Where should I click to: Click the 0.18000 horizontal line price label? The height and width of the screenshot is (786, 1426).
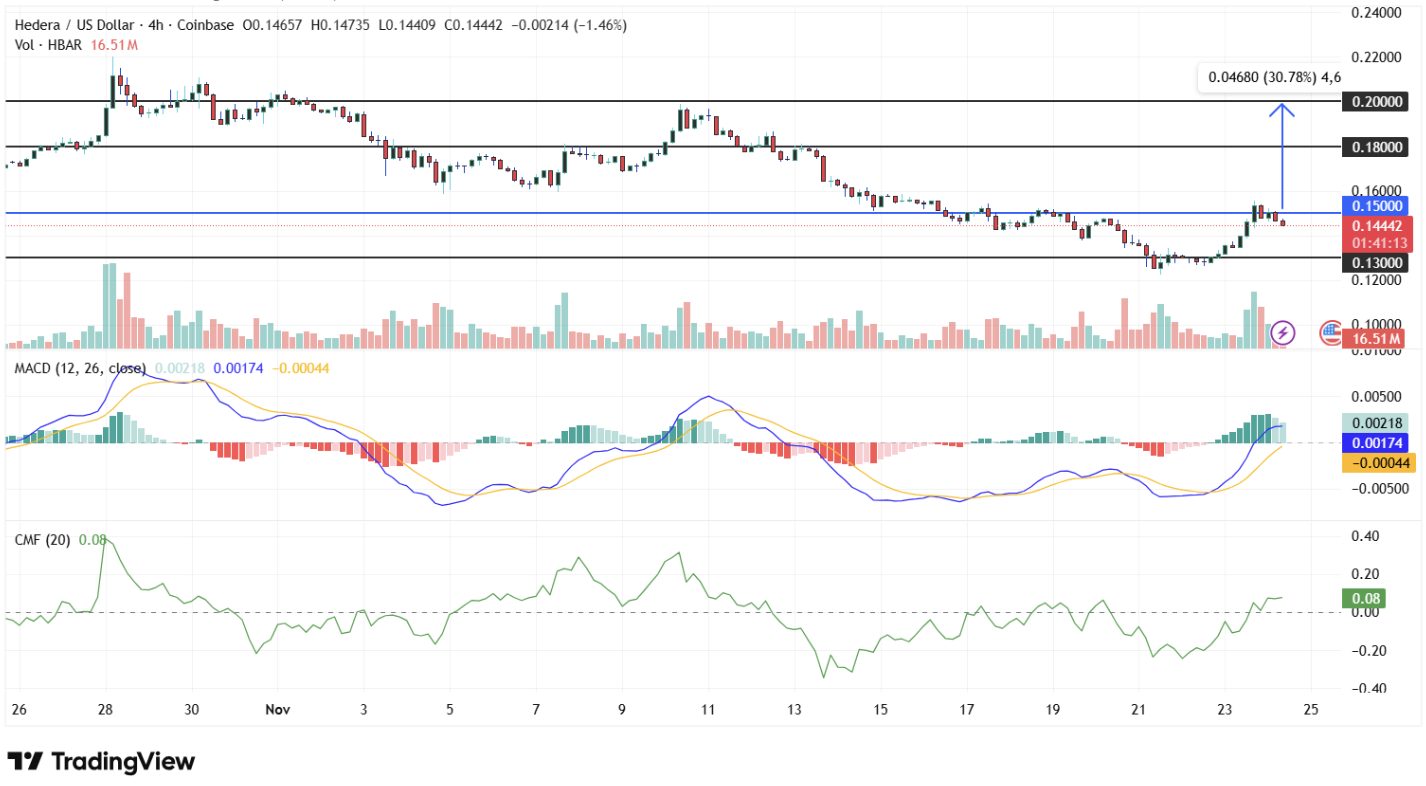(1375, 147)
